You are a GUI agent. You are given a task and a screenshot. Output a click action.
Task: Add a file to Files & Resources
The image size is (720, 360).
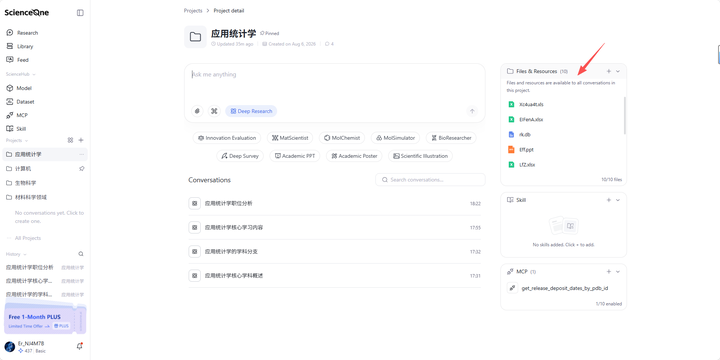coord(609,71)
